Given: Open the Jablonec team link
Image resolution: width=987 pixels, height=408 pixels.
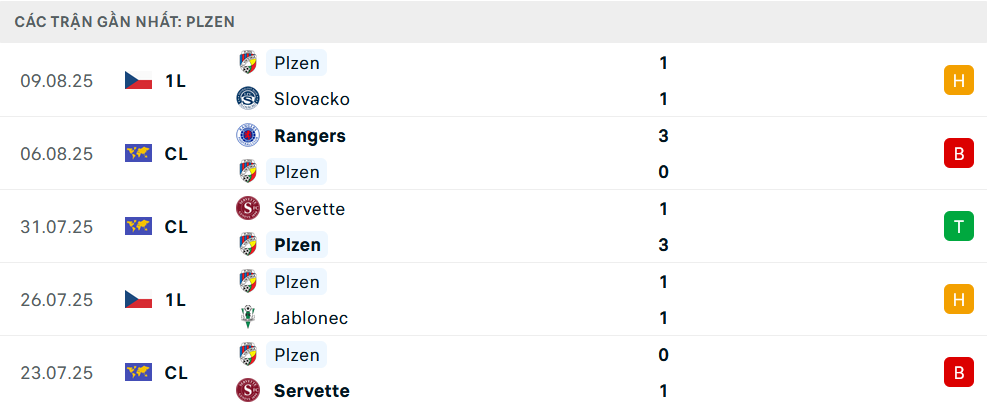Looking at the screenshot, I should pyautogui.click(x=311, y=318).
